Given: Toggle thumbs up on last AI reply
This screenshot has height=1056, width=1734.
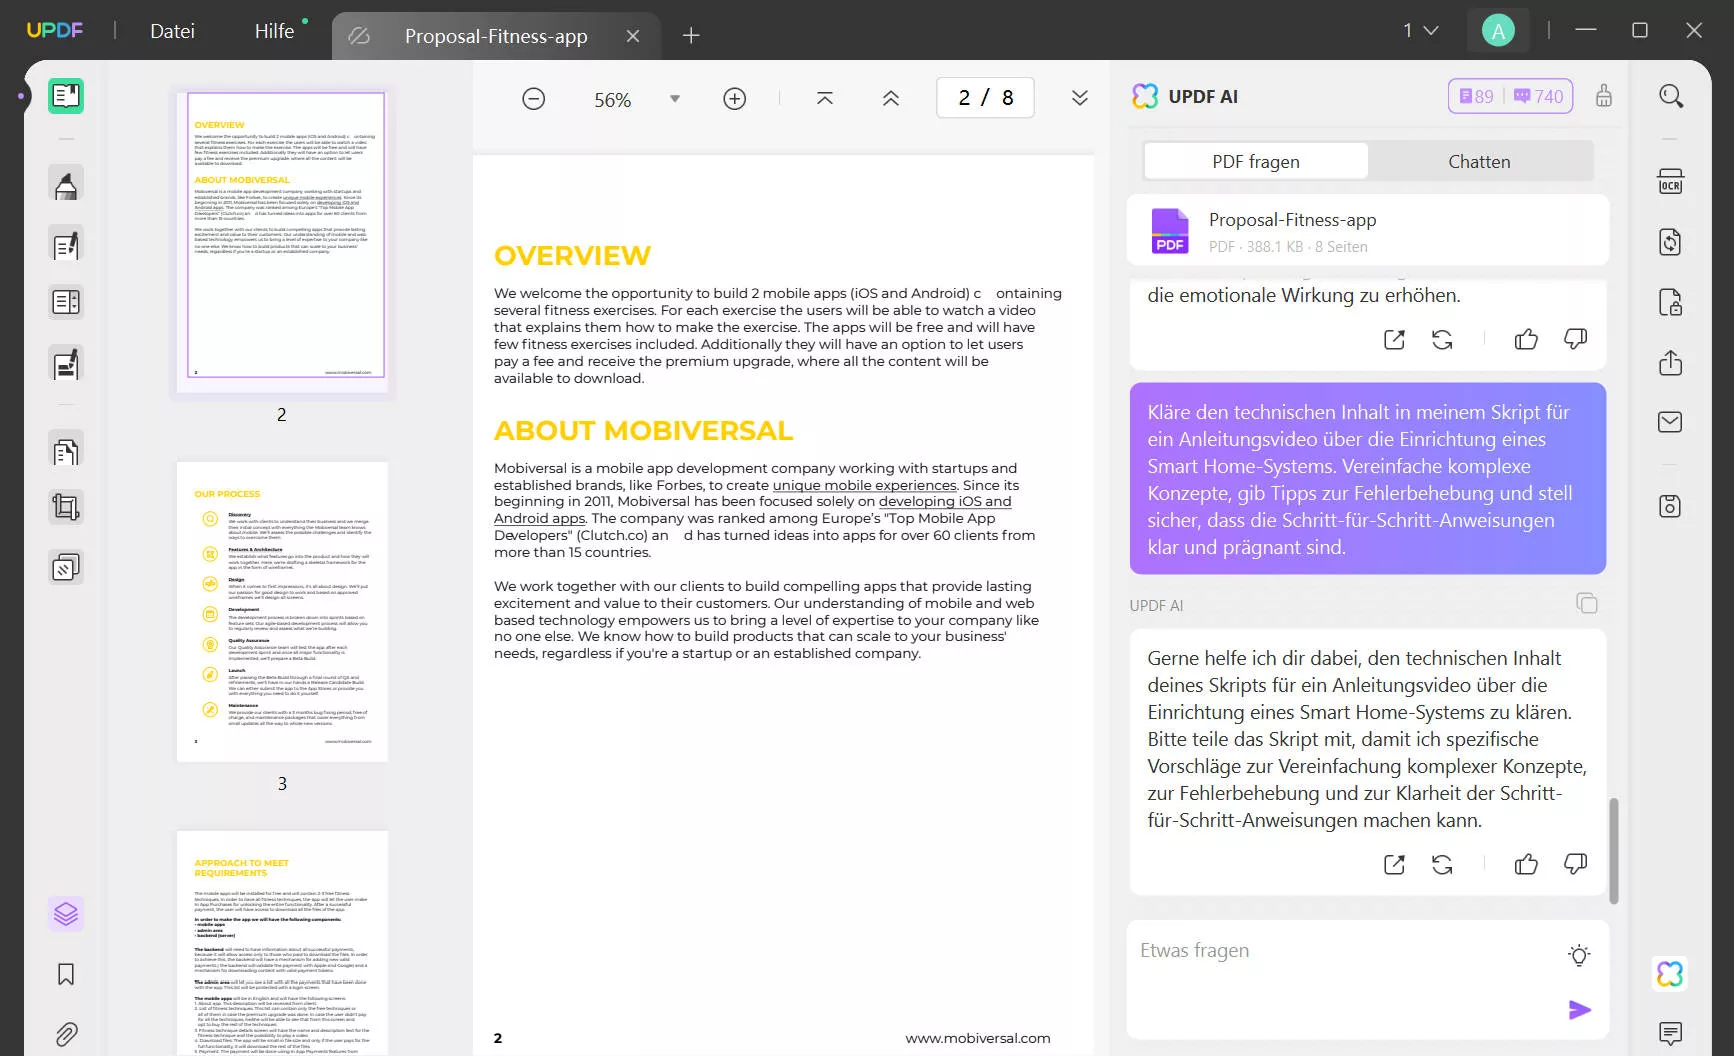Looking at the screenshot, I should [x=1526, y=864].
